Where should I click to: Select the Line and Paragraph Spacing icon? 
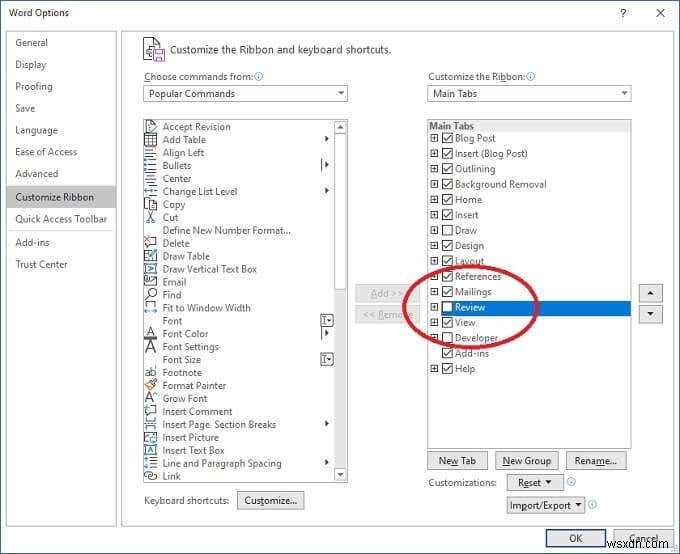(x=150, y=463)
